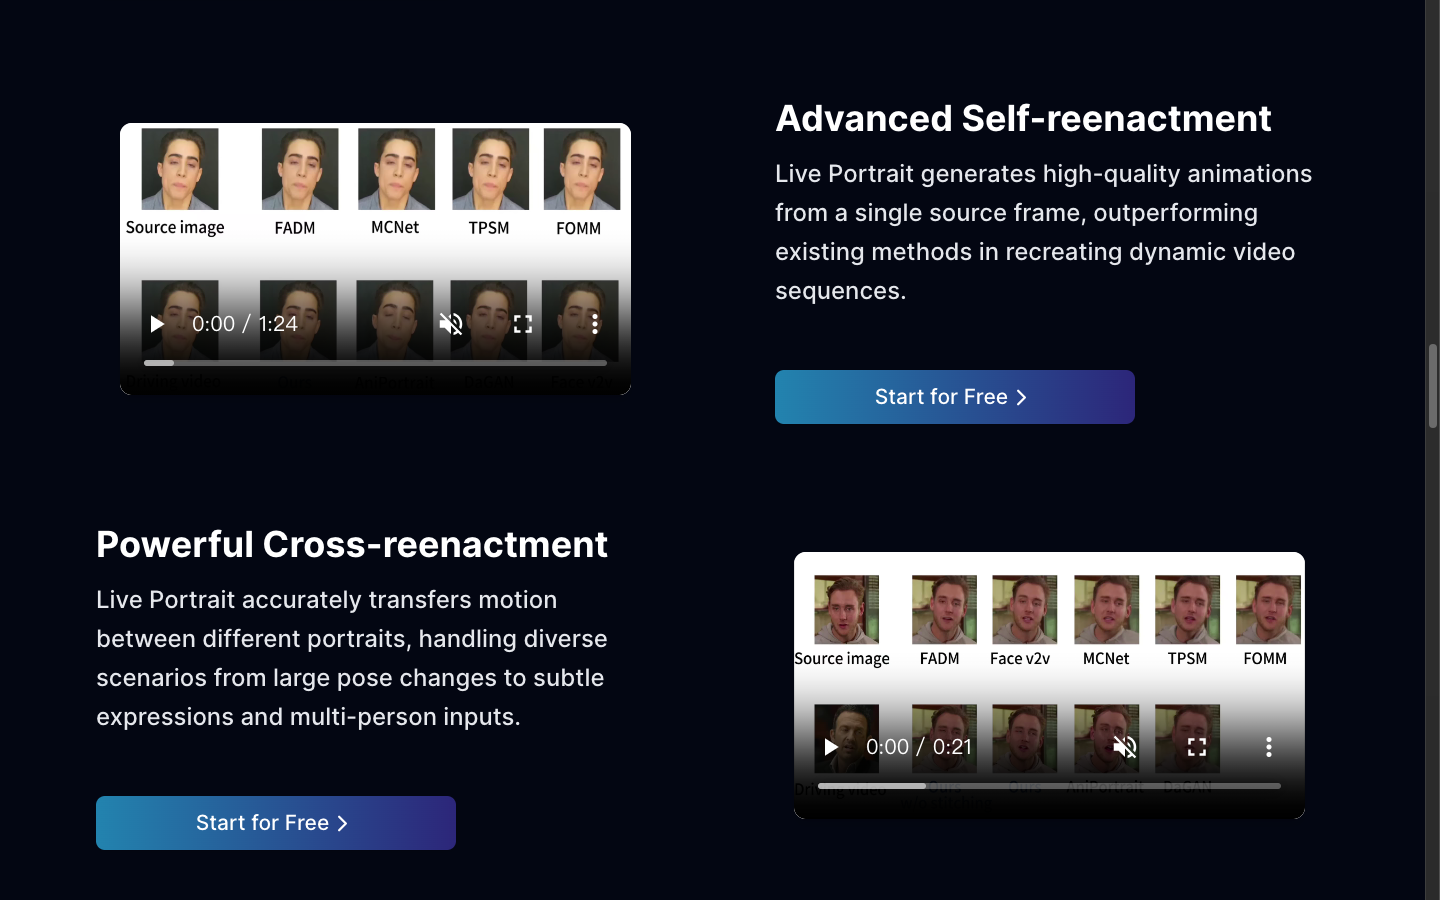This screenshot has width=1440, height=900.
Task: Seek on the 0:21 video progress bar
Action: click(1049, 786)
